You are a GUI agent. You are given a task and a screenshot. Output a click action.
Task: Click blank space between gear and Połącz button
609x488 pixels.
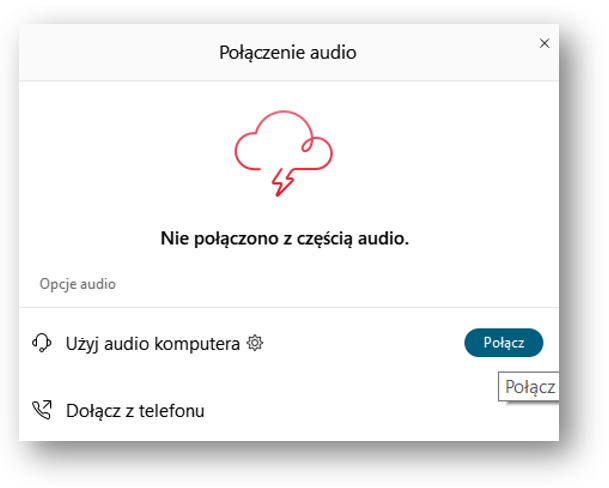click(363, 343)
